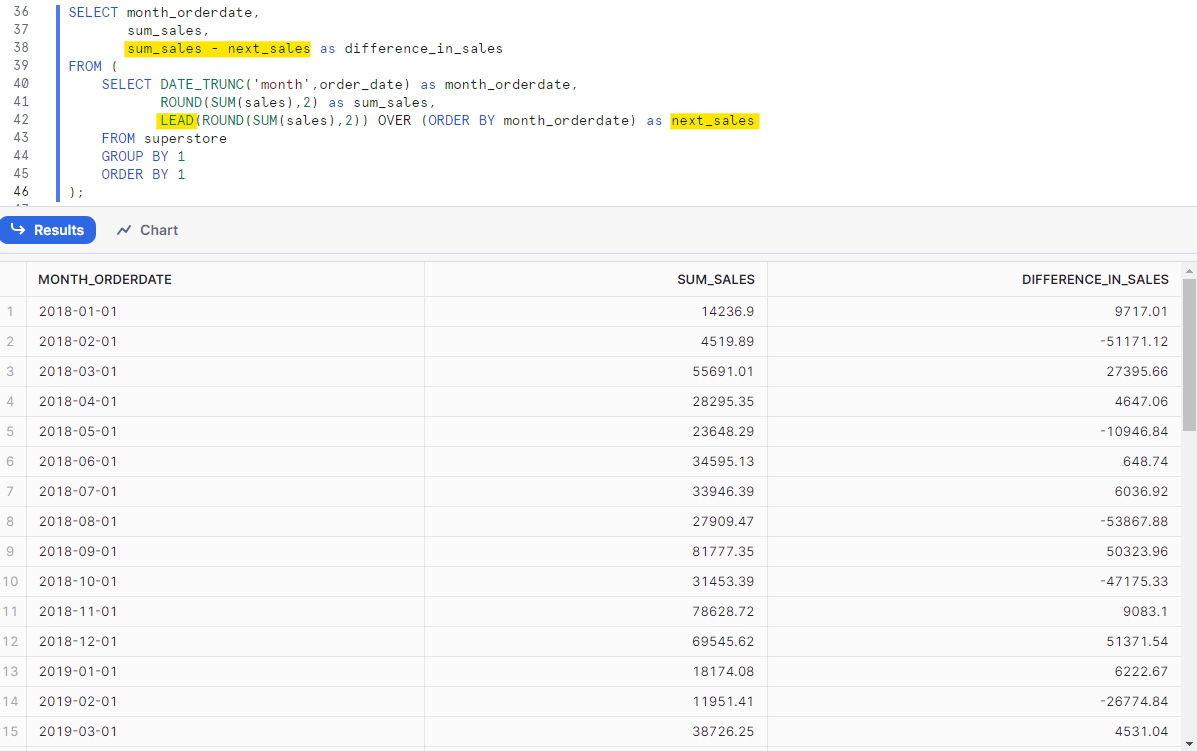Image resolution: width=1197 pixels, height=751 pixels.
Task: Click the scroll up arrow of results grid
Action: [x=1189, y=271]
